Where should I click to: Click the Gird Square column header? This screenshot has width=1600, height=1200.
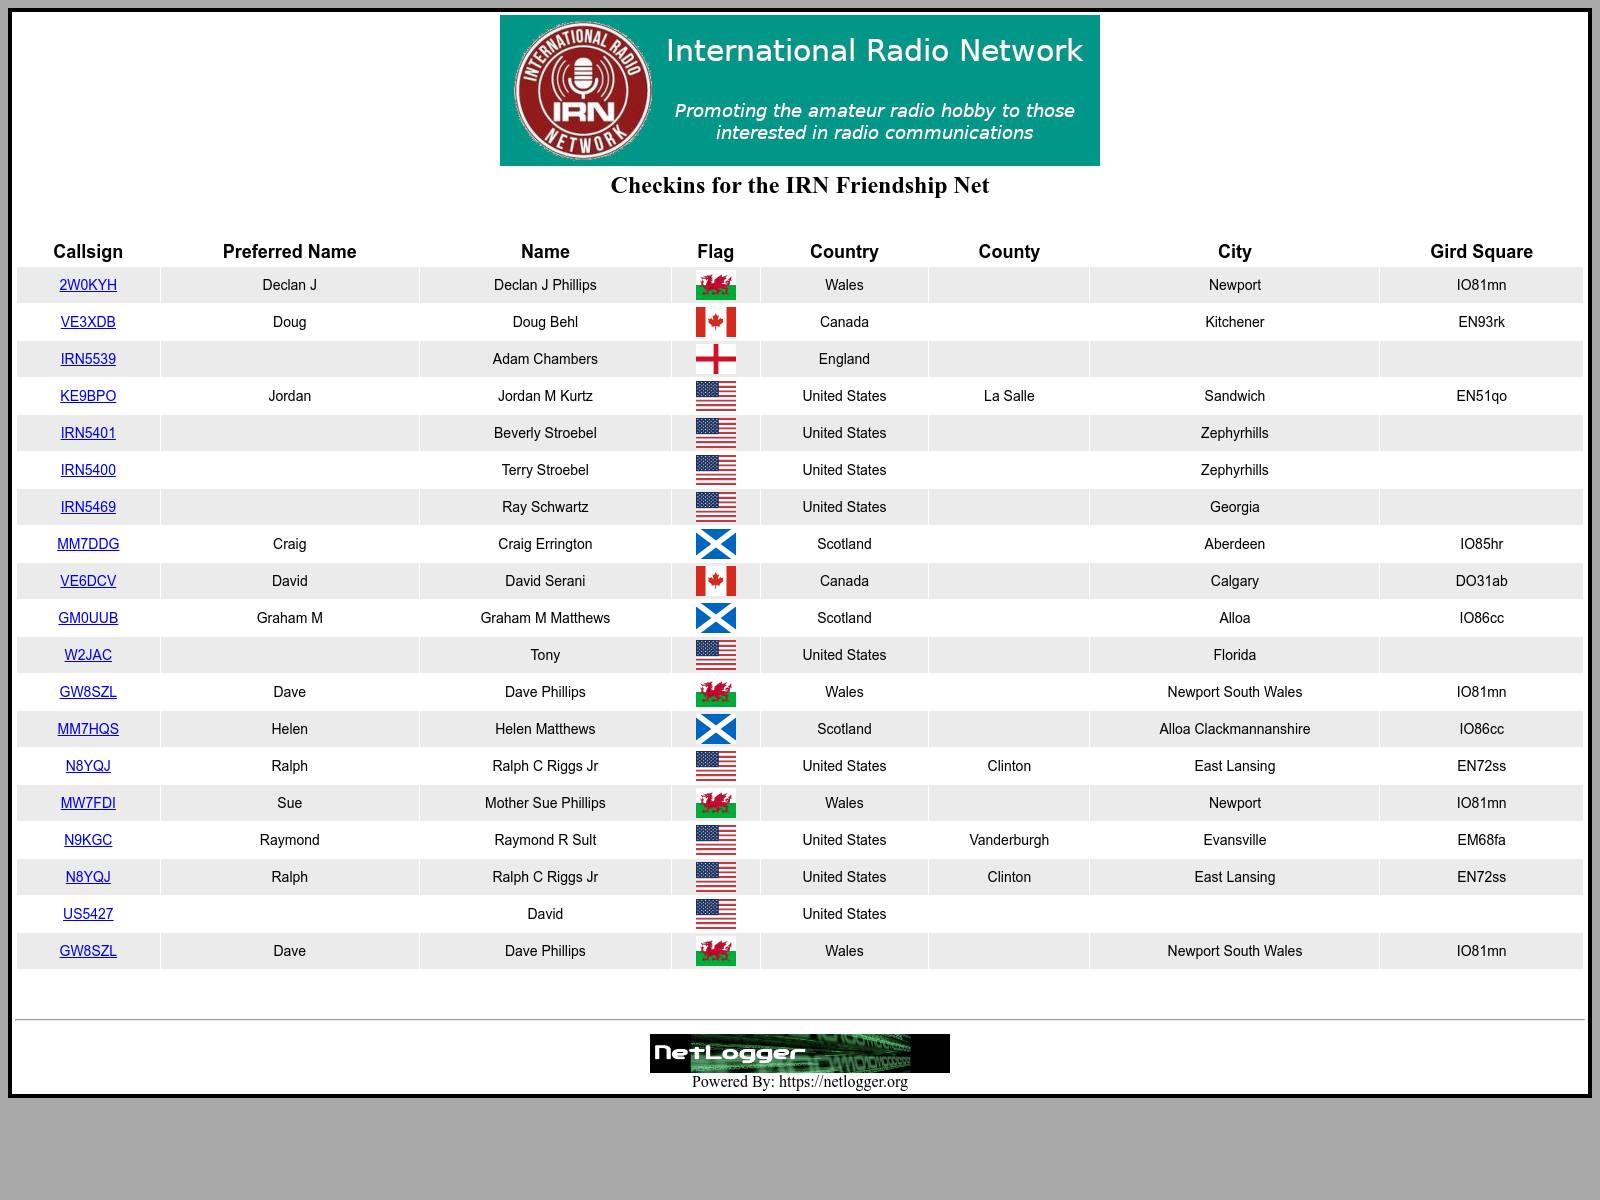point(1481,252)
